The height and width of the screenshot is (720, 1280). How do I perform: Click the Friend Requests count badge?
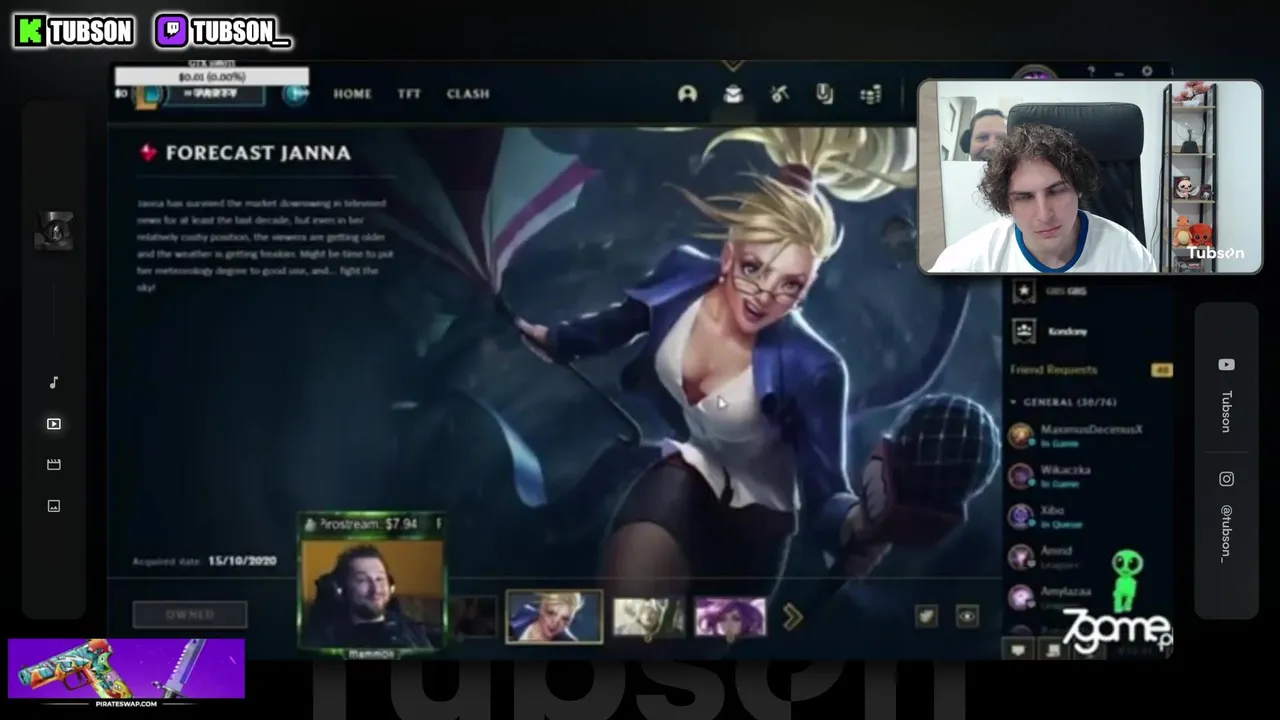coord(1161,370)
